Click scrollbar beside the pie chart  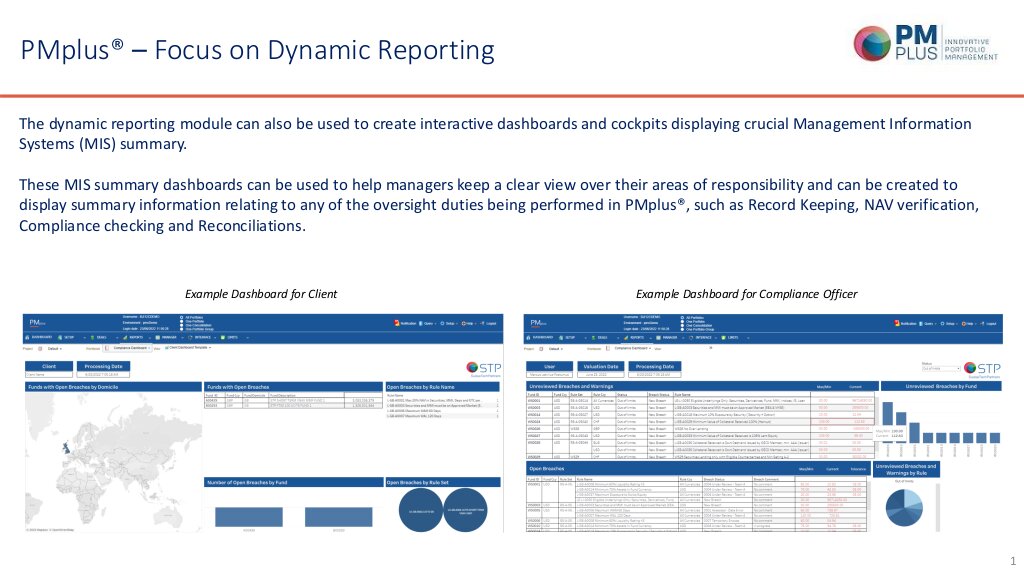click(938, 506)
